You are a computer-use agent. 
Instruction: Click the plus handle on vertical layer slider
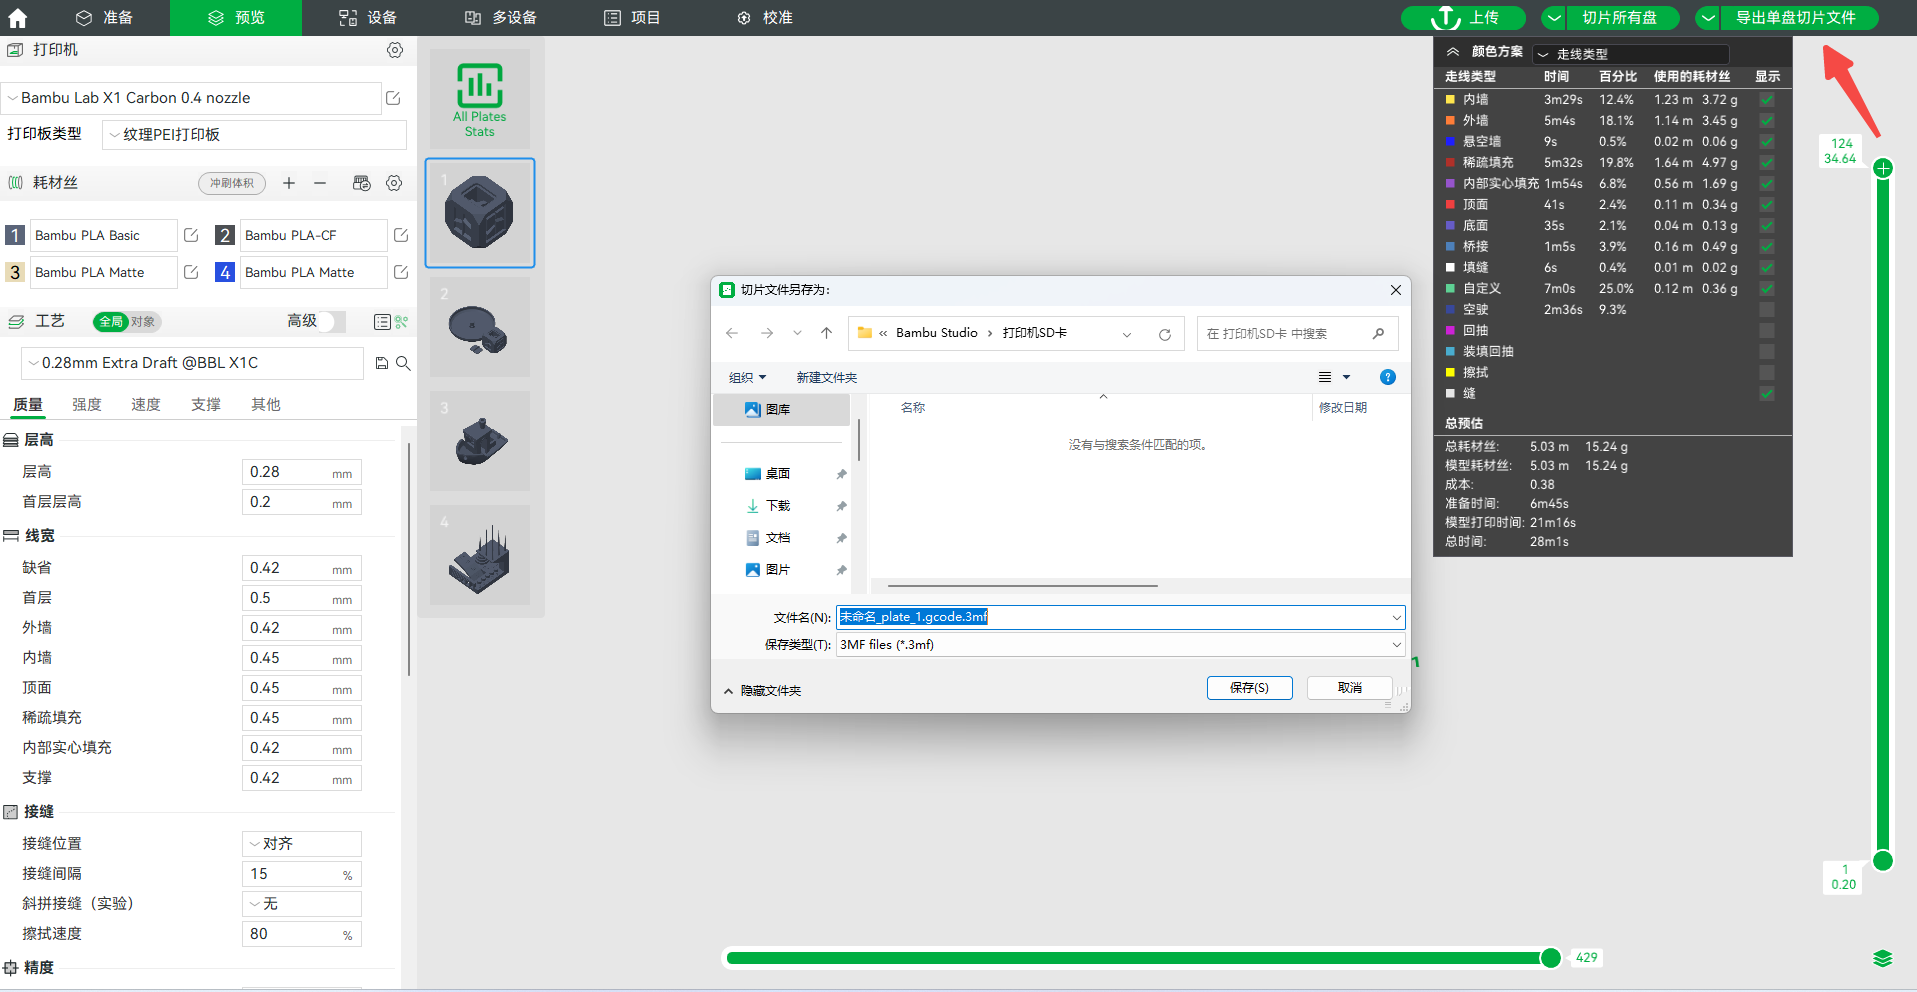1883,168
